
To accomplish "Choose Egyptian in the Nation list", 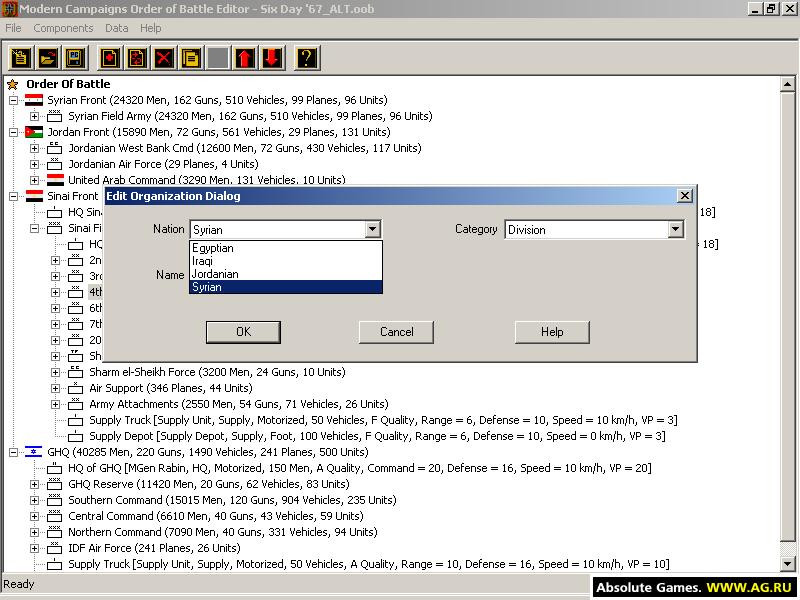I will (x=286, y=248).
